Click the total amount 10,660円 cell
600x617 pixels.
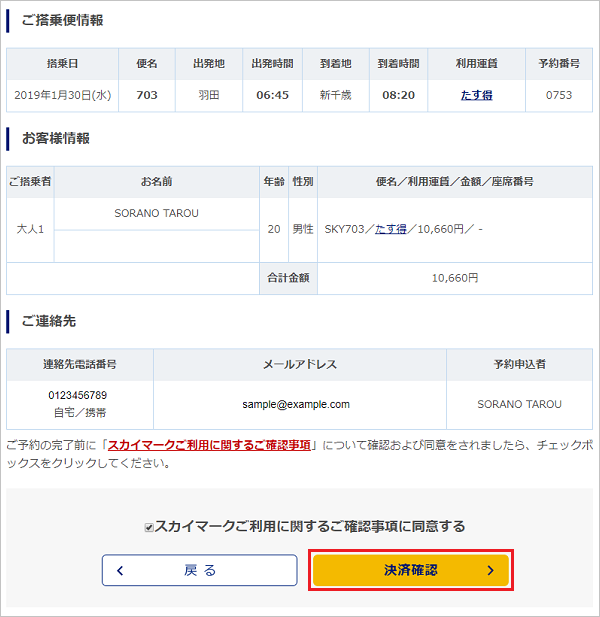(x=455, y=278)
